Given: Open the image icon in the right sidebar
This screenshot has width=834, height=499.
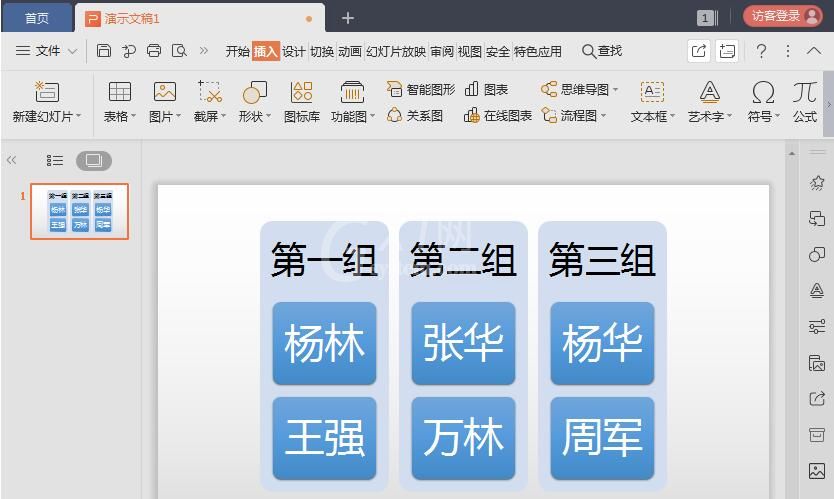Looking at the screenshot, I should 816,471.
